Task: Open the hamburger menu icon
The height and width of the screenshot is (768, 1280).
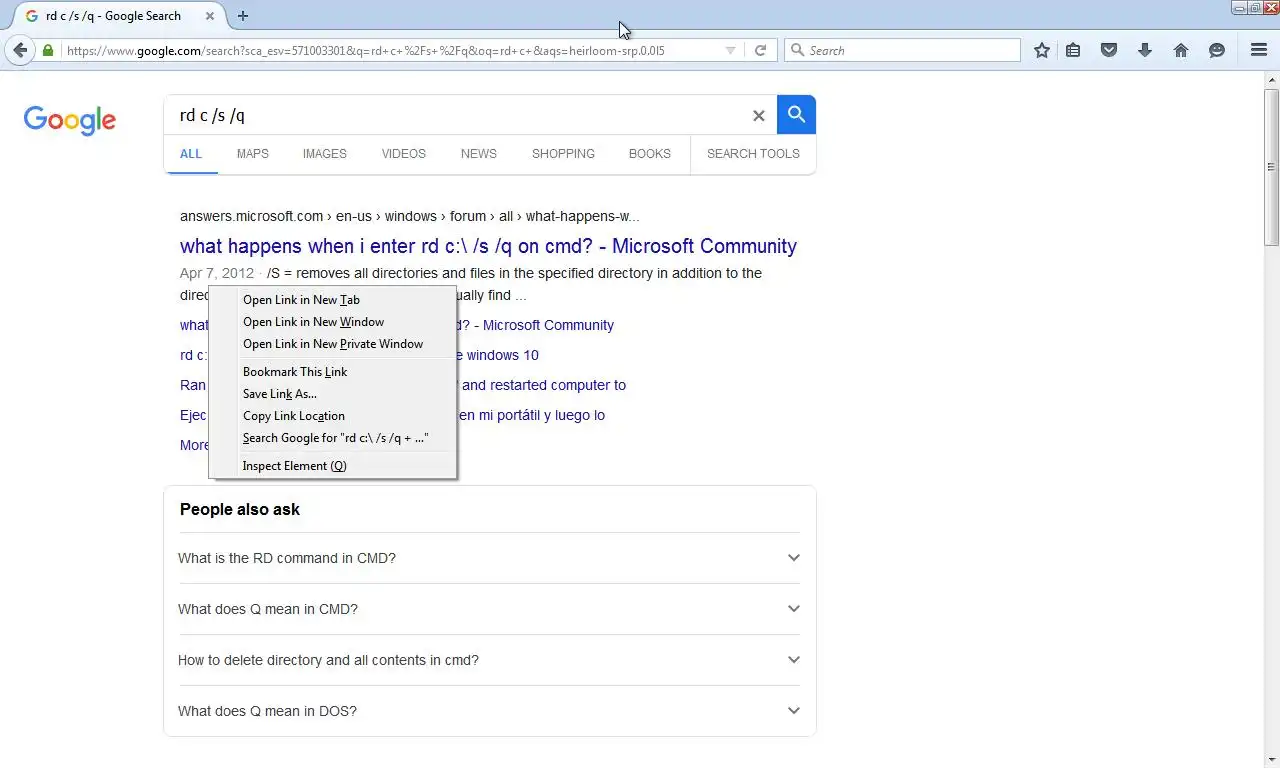Action: [x=1259, y=50]
